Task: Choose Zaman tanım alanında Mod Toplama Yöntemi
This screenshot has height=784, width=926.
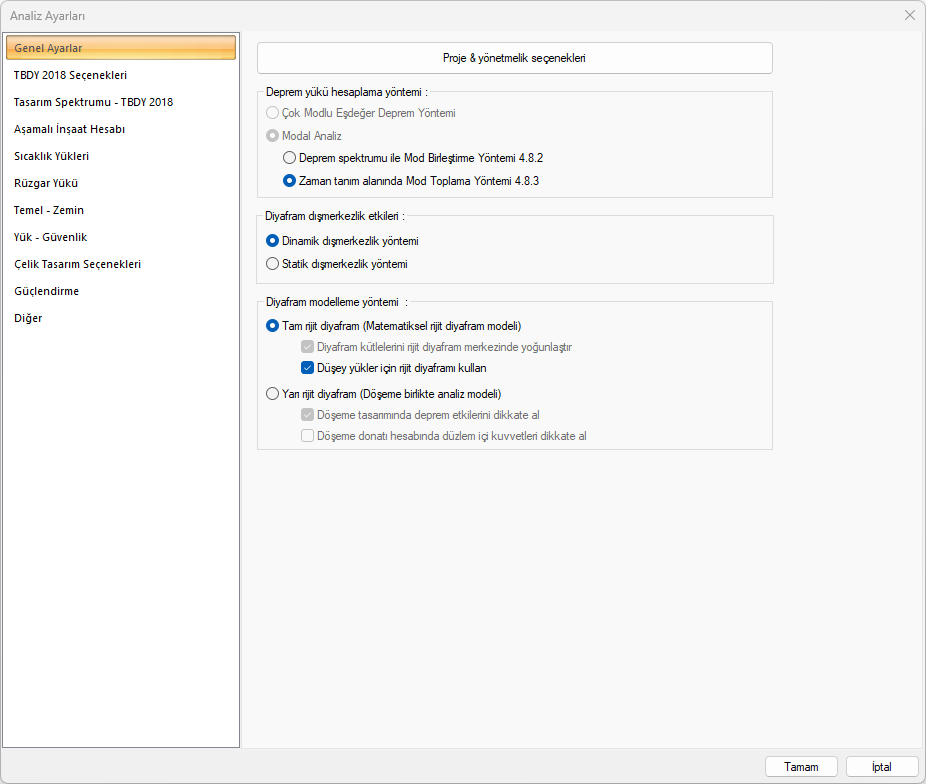Action: [x=290, y=181]
